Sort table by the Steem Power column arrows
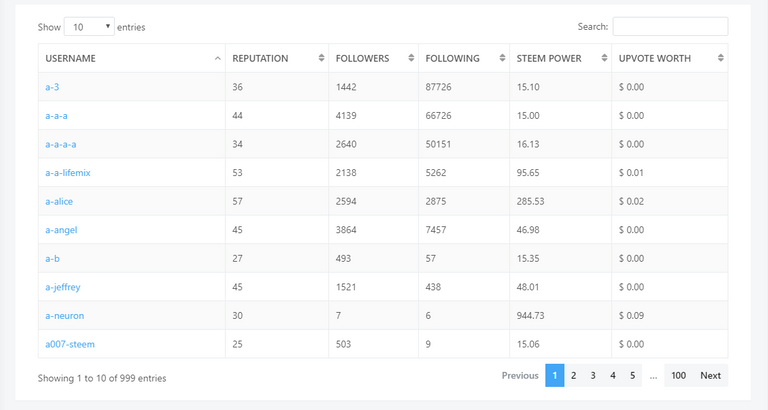 [x=604, y=58]
